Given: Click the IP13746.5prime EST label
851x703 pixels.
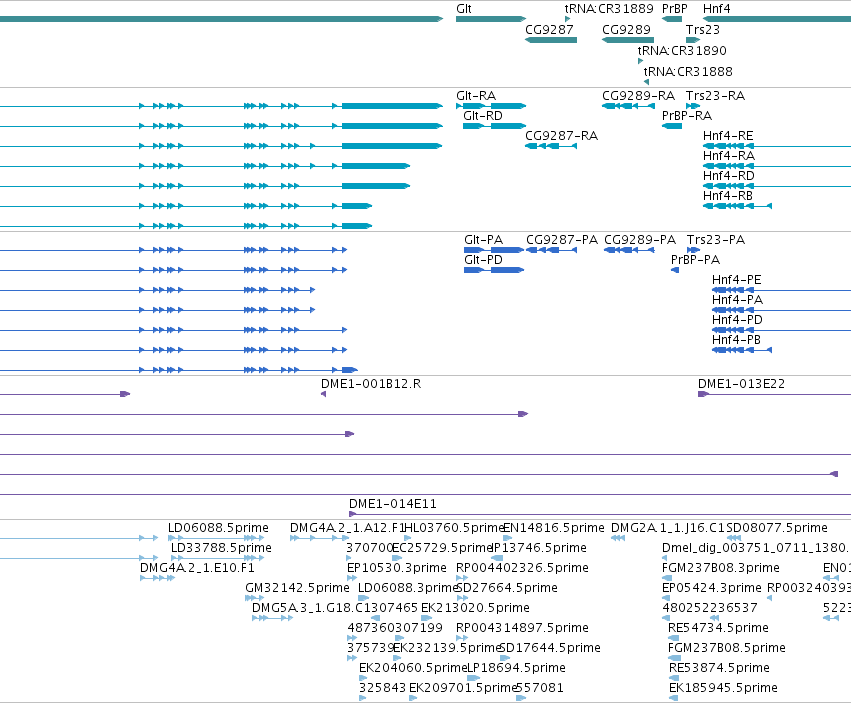Looking at the screenshot, I should (538, 548).
